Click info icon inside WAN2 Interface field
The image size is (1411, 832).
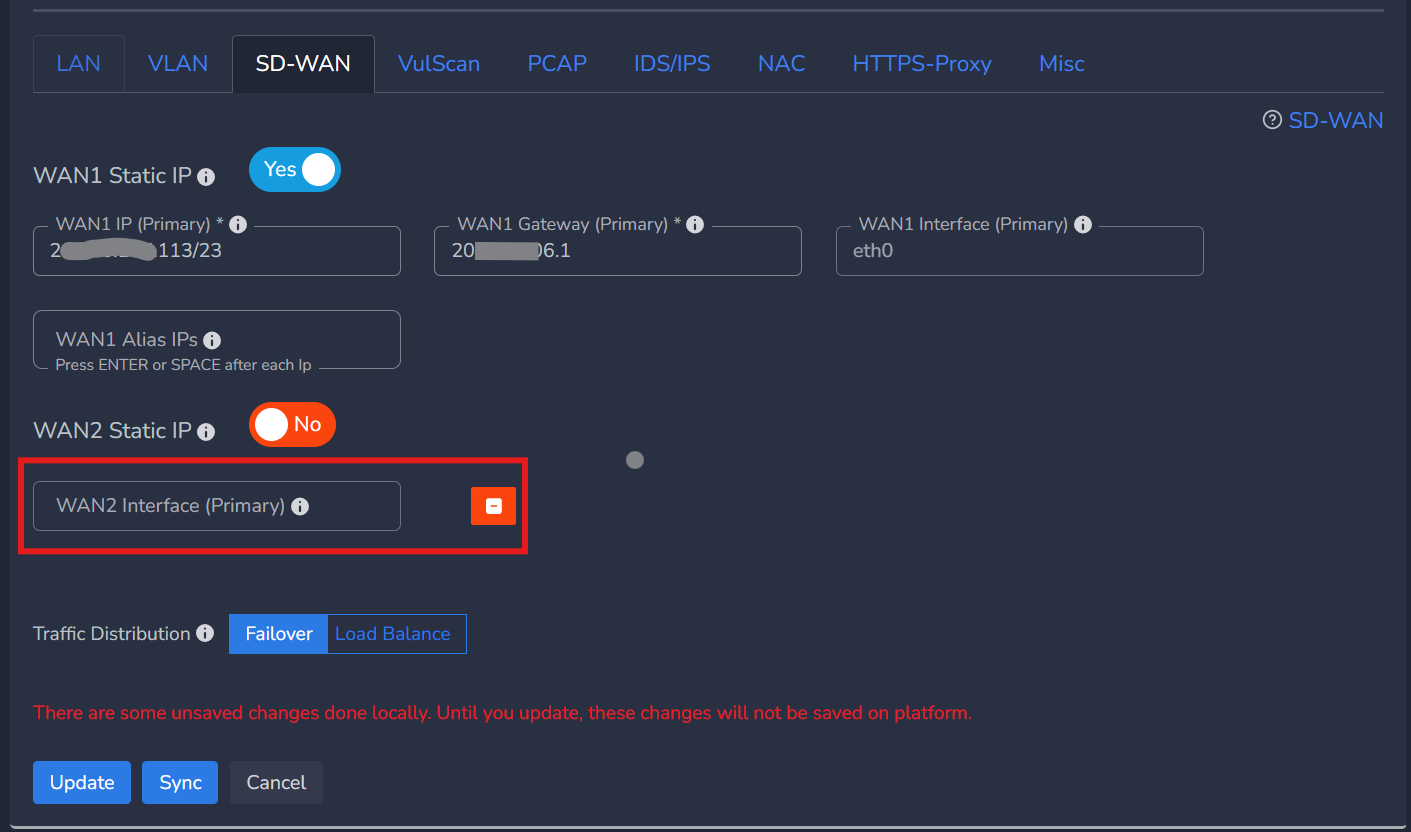coord(300,507)
